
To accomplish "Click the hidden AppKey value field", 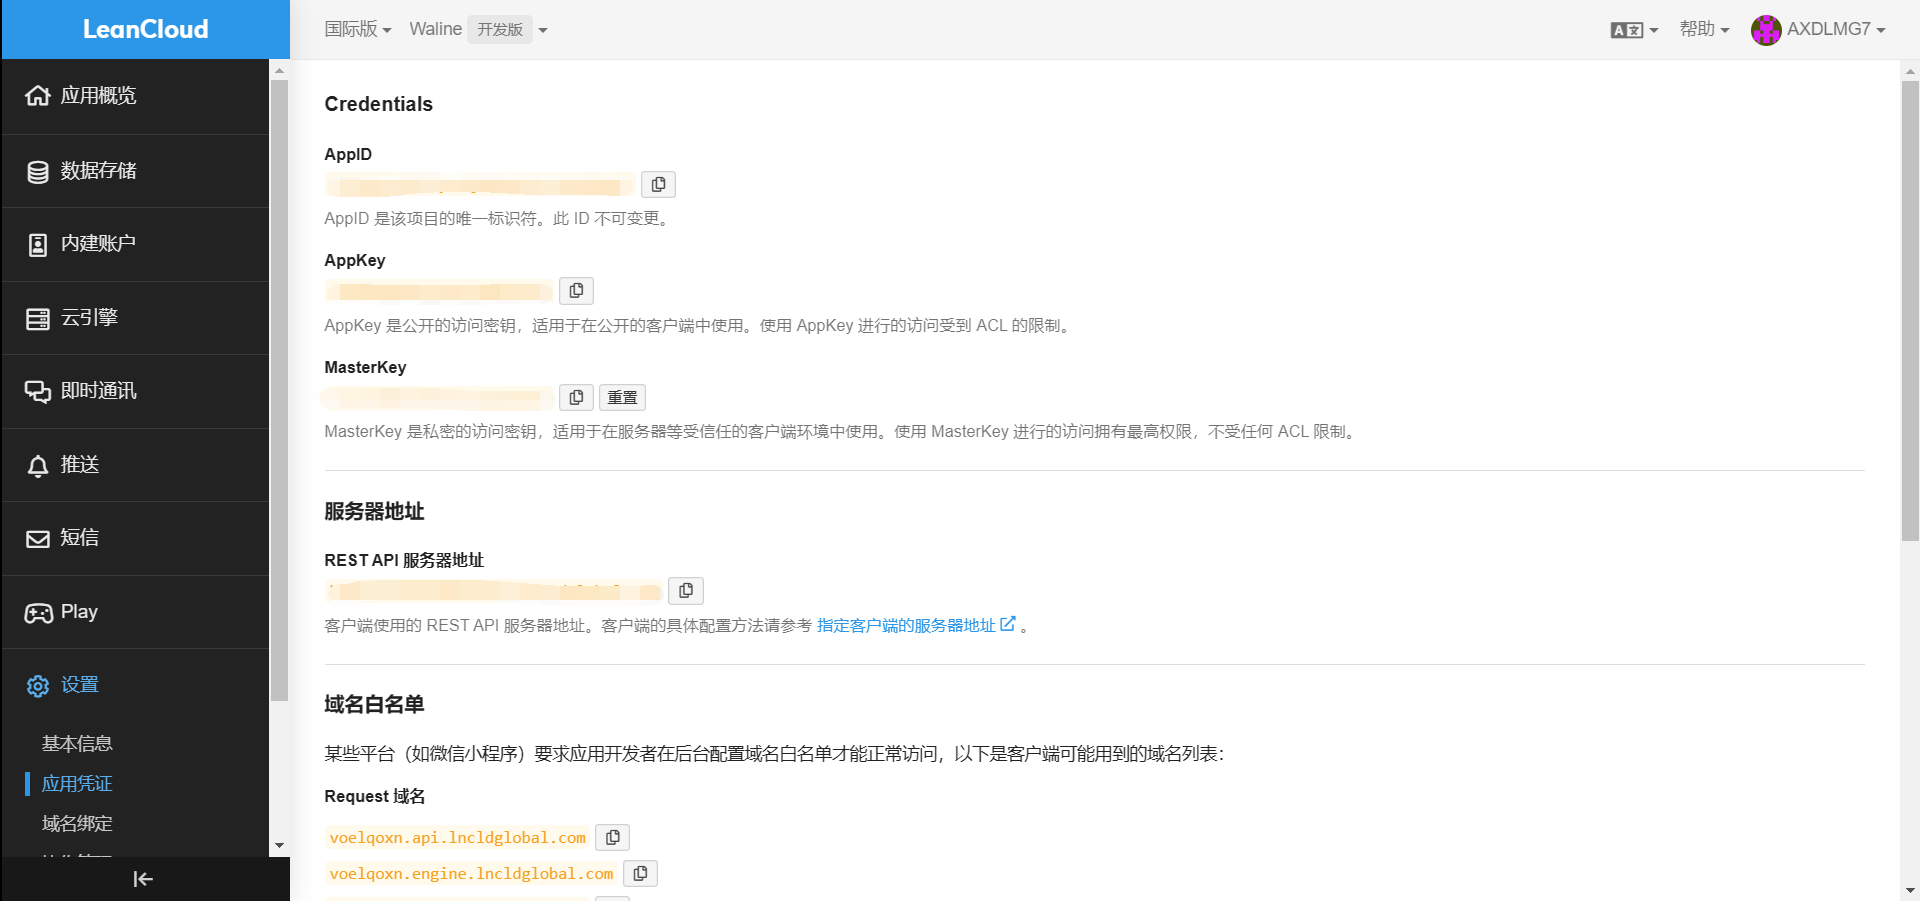I will click(438, 291).
